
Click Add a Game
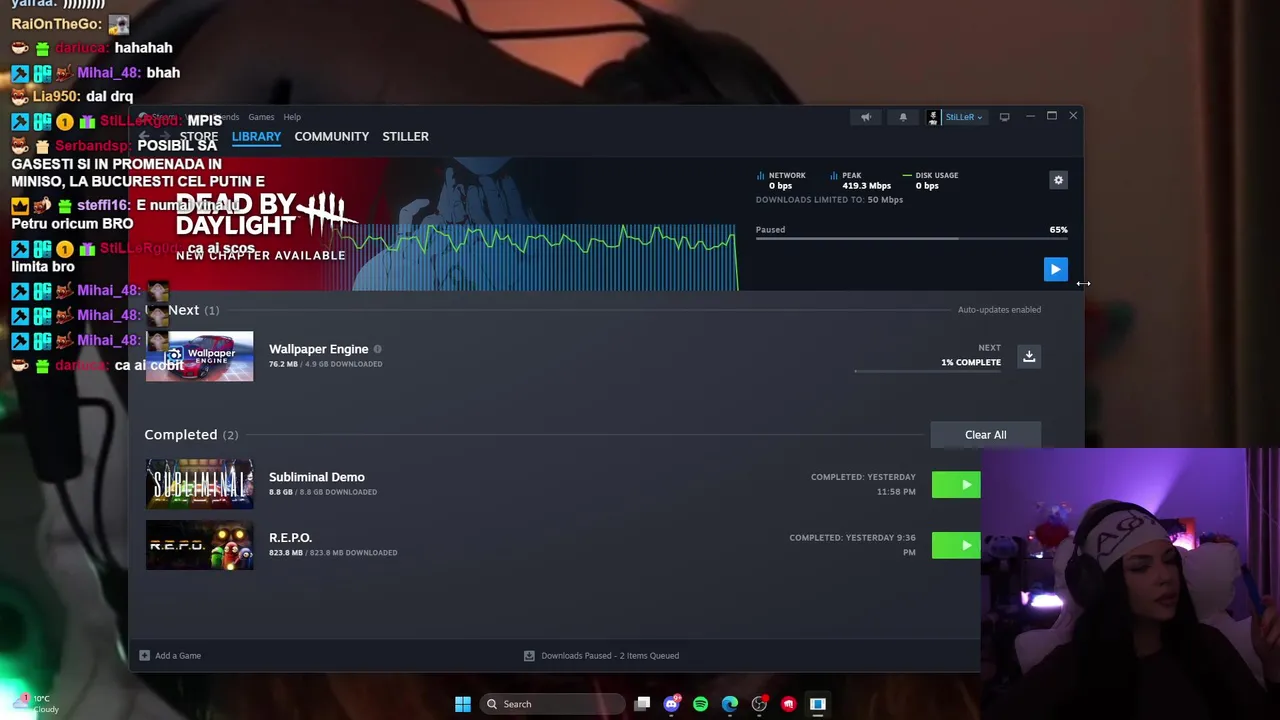(171, 656)
